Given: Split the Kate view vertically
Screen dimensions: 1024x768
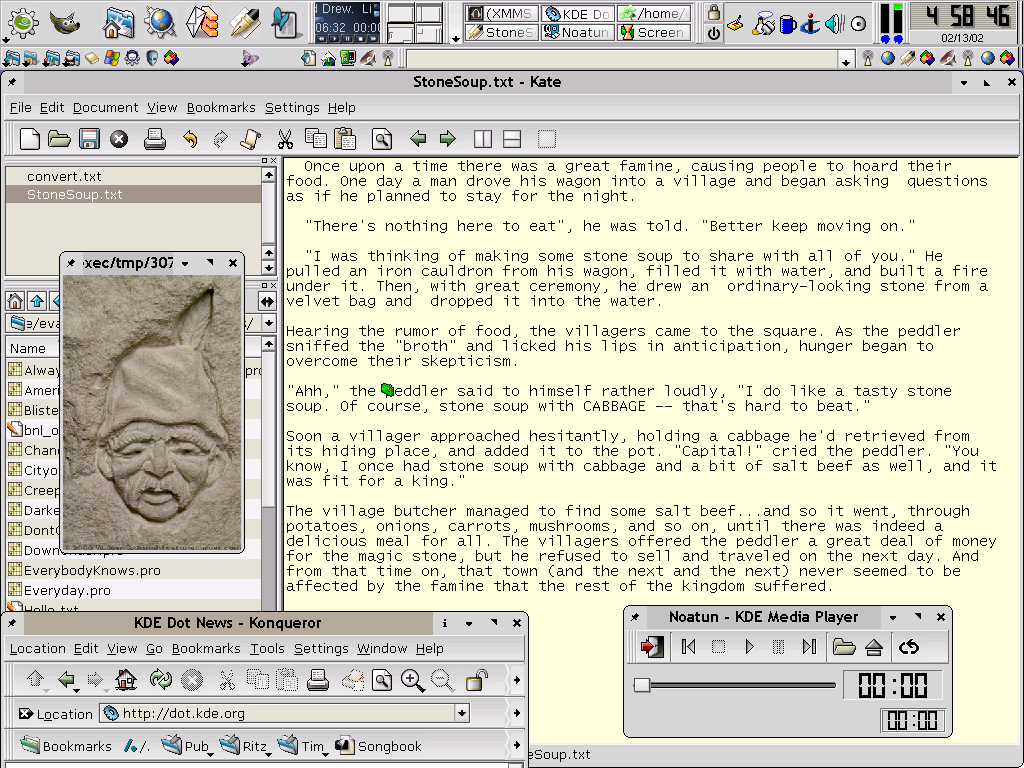Looking at the screenshot, I should tap(483, 138).
